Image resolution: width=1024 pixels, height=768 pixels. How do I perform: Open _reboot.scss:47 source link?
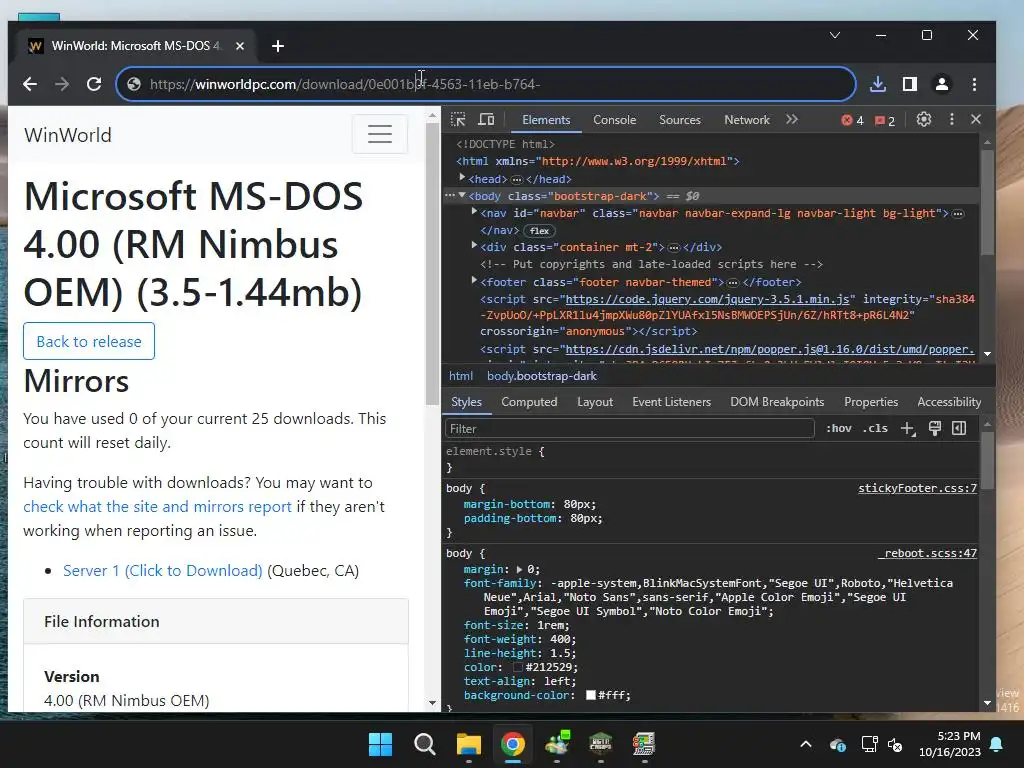[x=927, y=553]
